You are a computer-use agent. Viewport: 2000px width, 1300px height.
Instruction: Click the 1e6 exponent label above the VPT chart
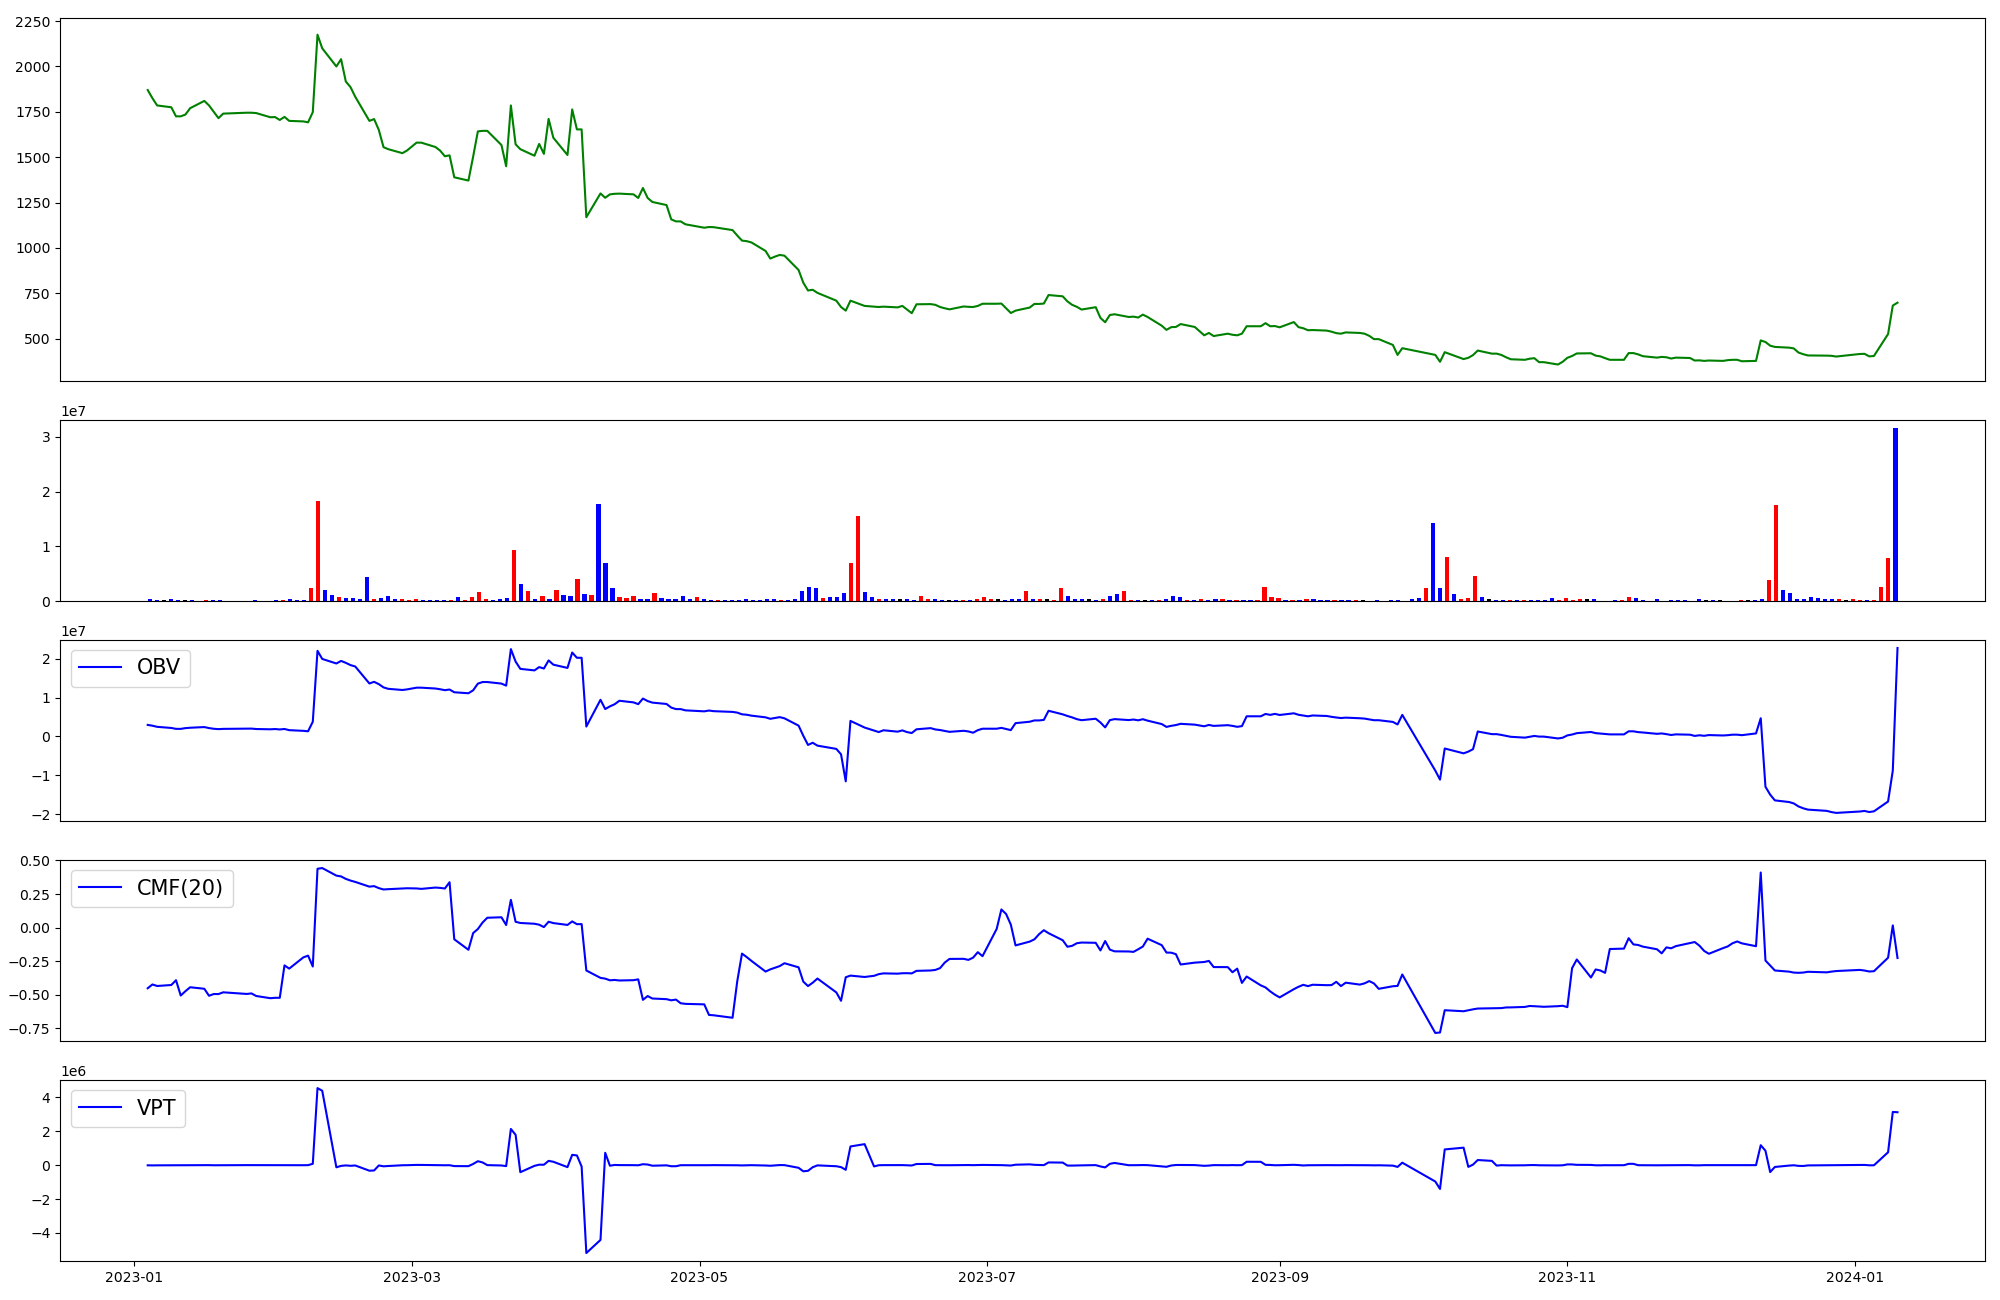point(73,1071)
